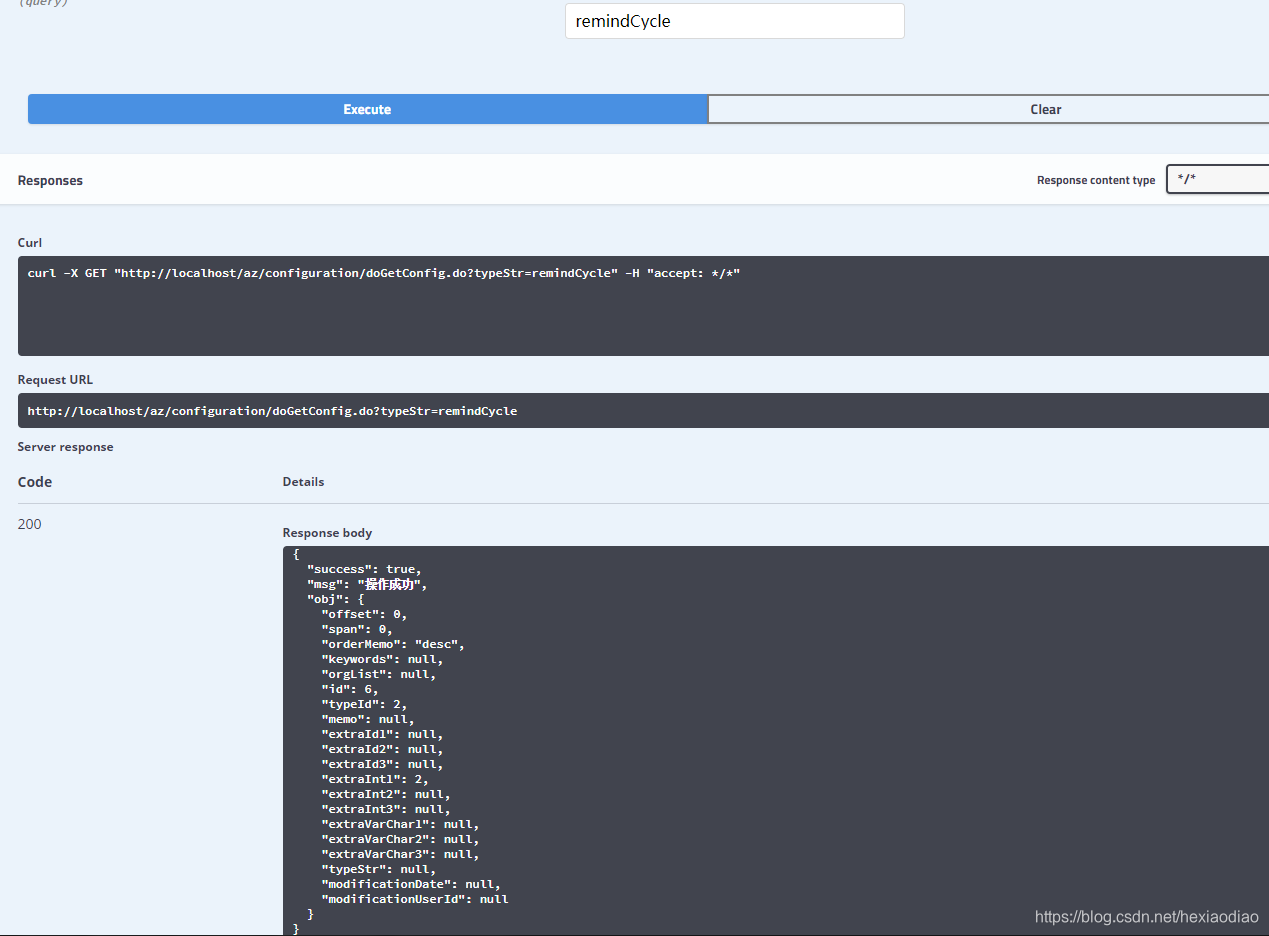This screenshot has width=1269, height=936.
Task: Click the "offset": 0 line
Action: [364, 614]
